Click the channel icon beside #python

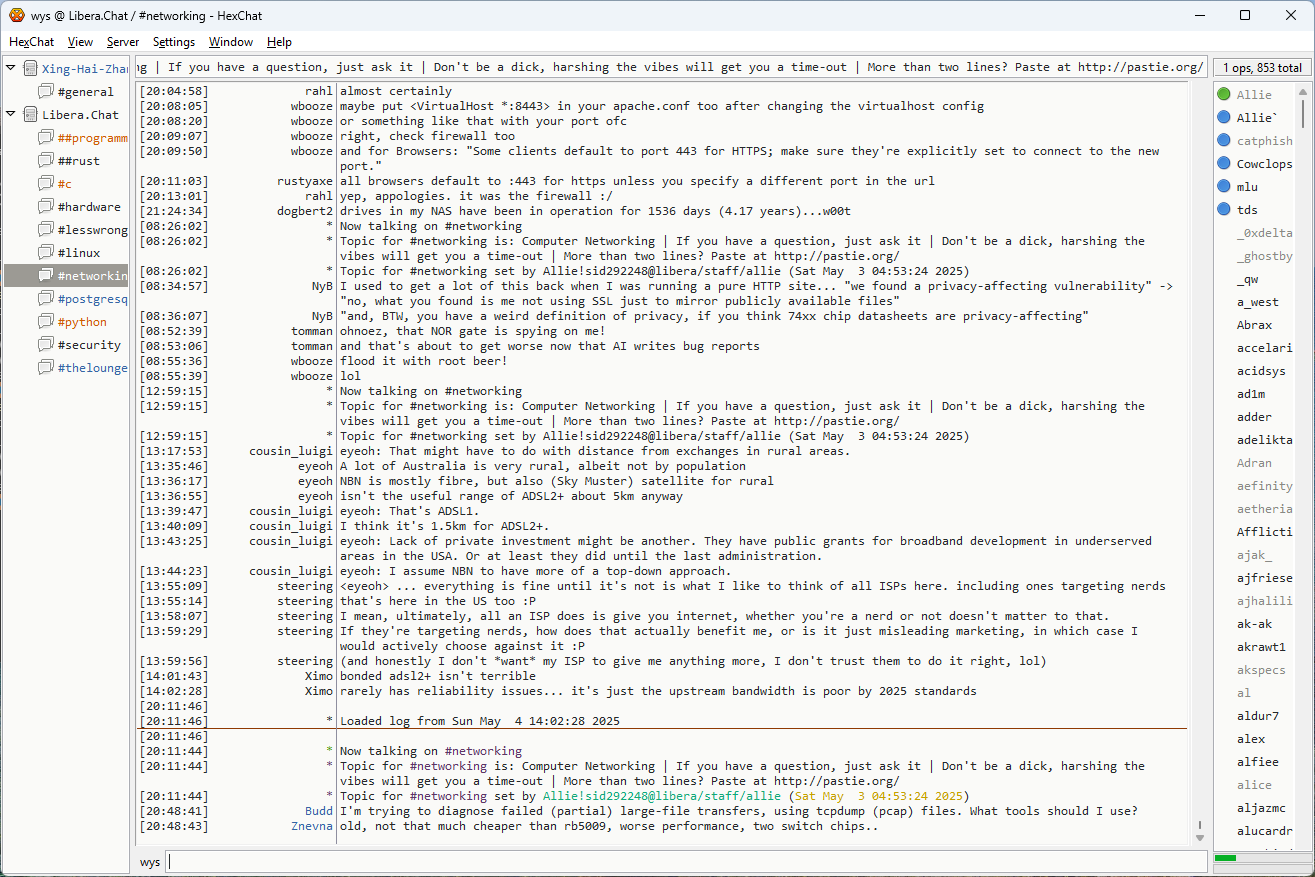click(x=46, y=322)
